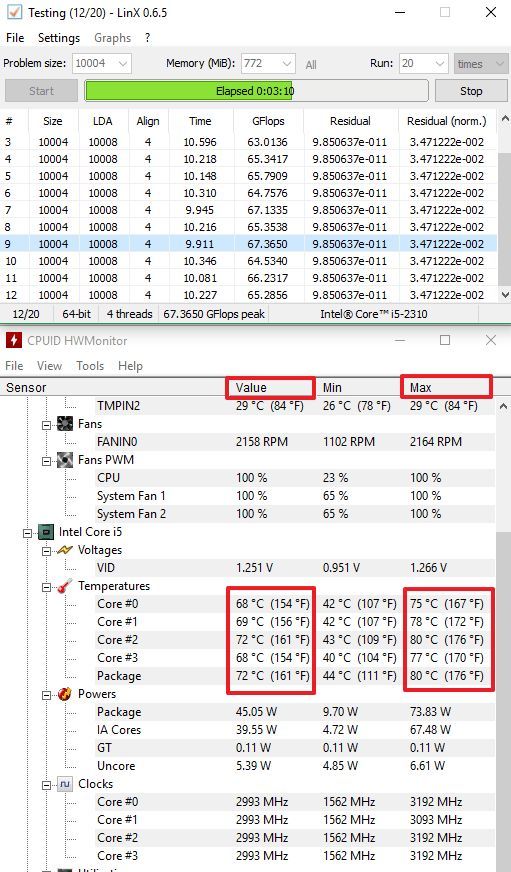Collapse the Temperatures section
The width and height of the screenshot is (511, 872).
point(46,587)
